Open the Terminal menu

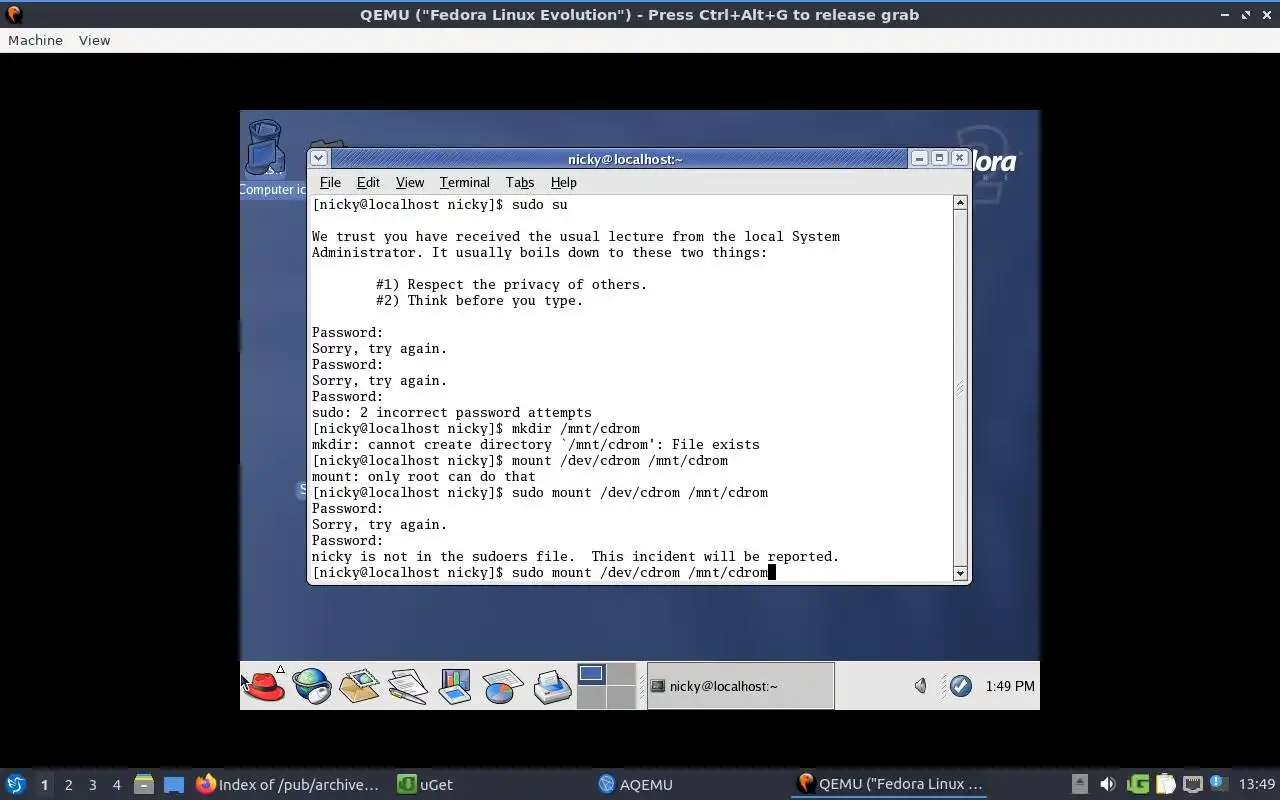pyautogui.click(x=465, y=182)
